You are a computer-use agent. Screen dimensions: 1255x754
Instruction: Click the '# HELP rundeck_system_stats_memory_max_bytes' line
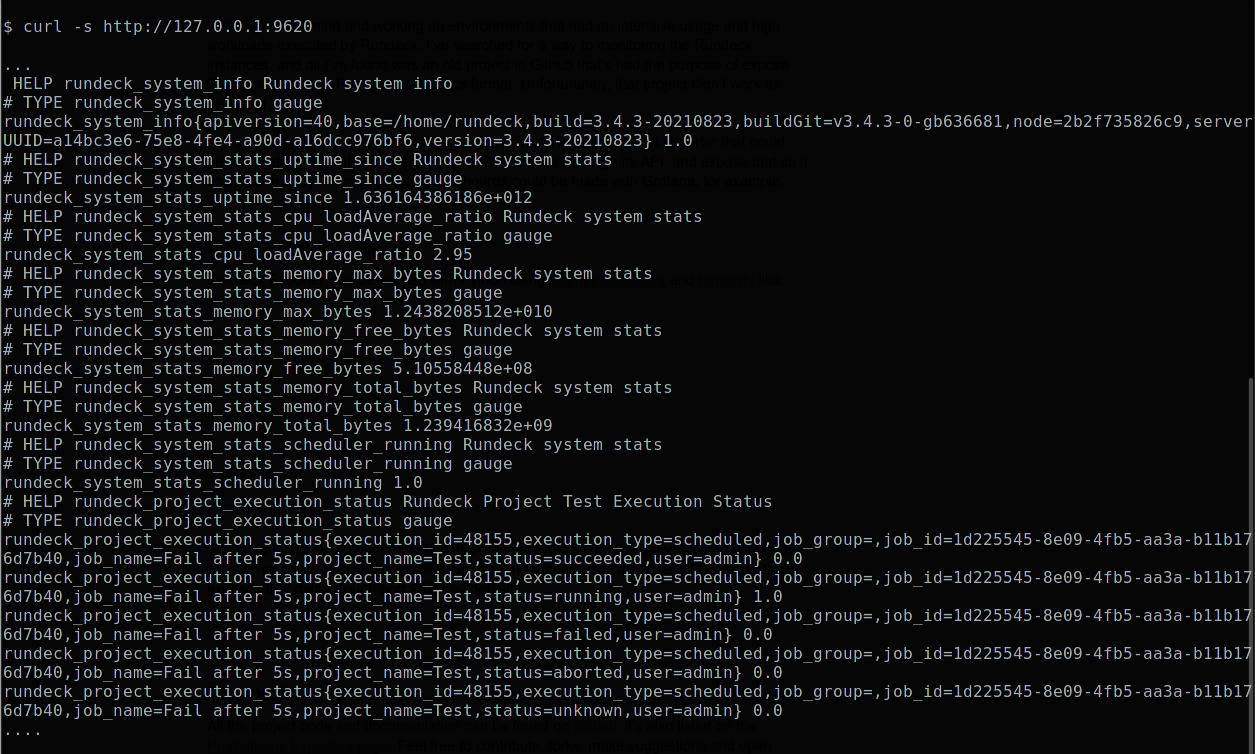328,274
